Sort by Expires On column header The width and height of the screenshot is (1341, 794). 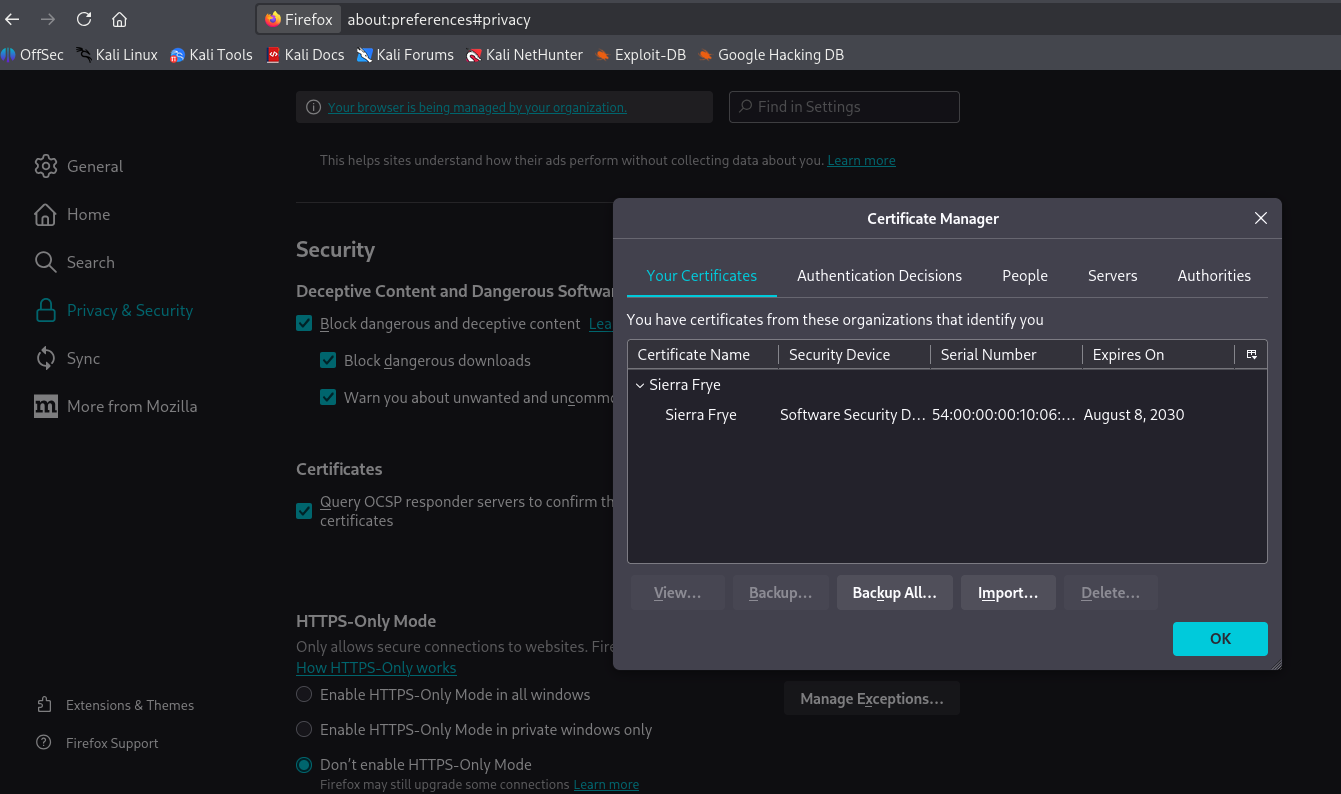[1158, 354]
